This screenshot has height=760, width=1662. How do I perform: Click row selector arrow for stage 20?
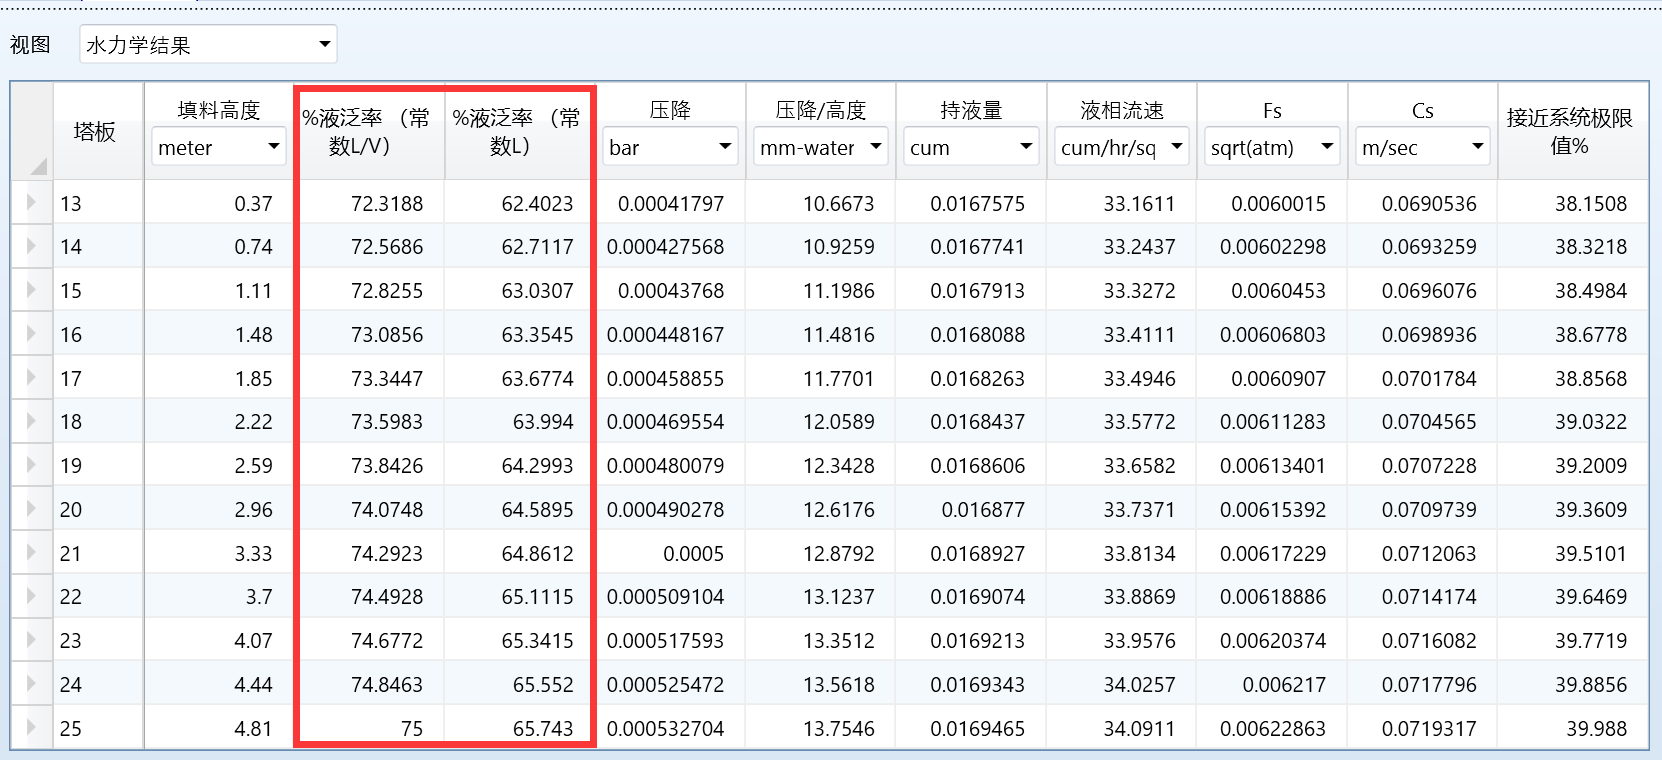point(32,509)
